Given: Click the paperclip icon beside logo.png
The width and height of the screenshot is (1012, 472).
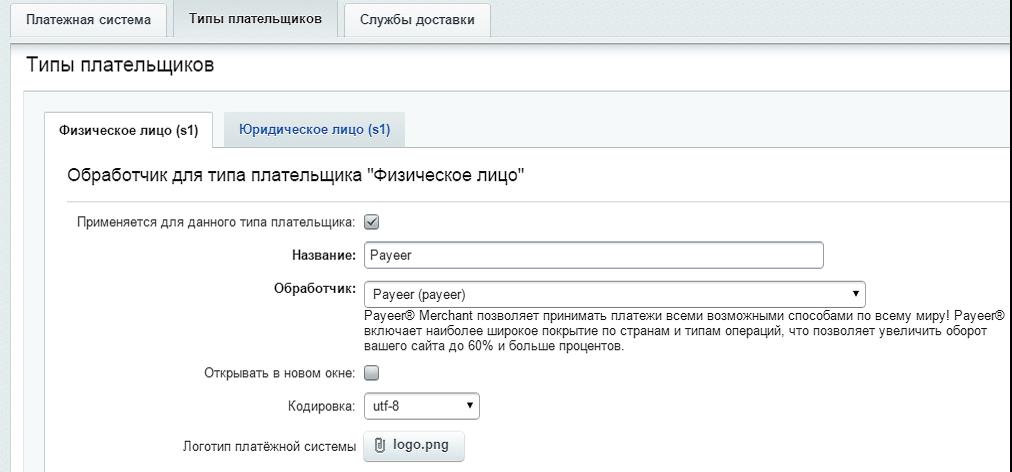Looking at the screenshot, I should (x=380, y=446).
